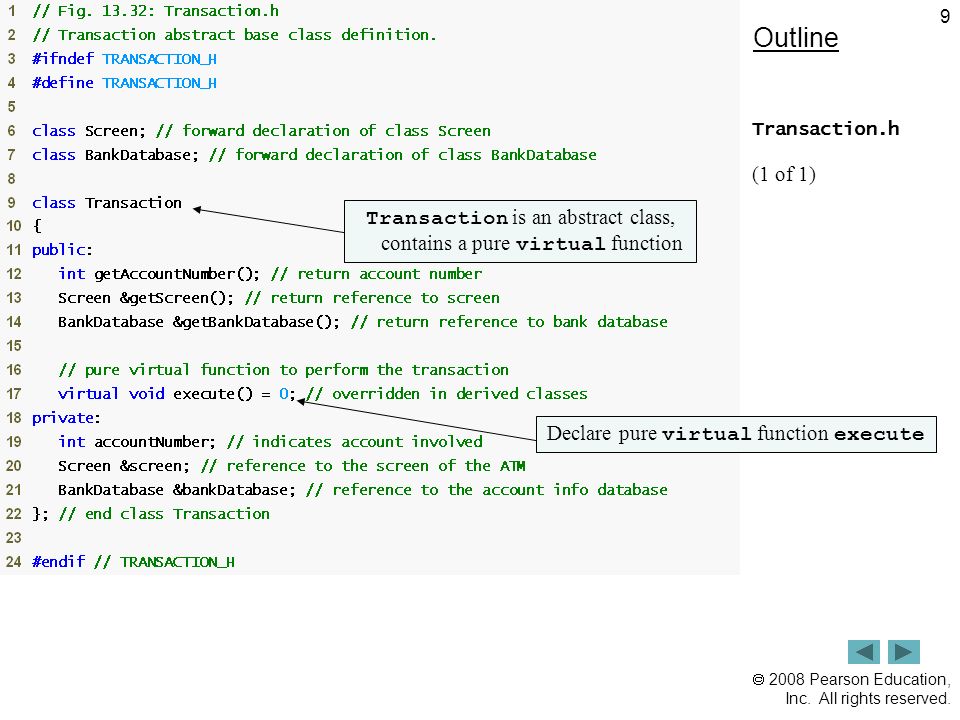Click slide number 9
960x720 pixels.
pyautogui.click(x=945, y=16)
